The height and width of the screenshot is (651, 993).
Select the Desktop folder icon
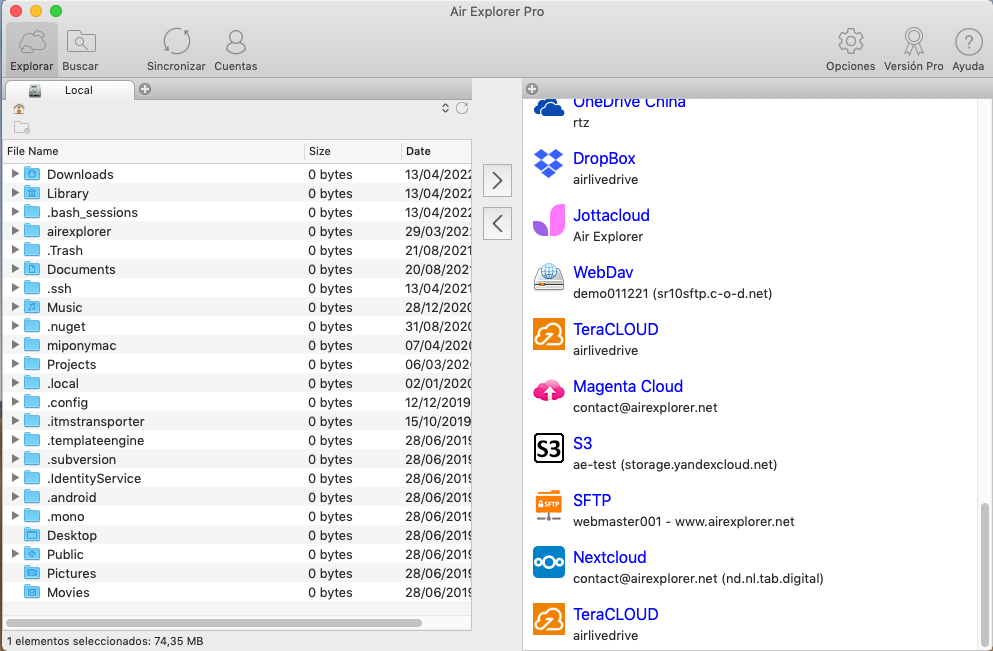click(32, 534)
